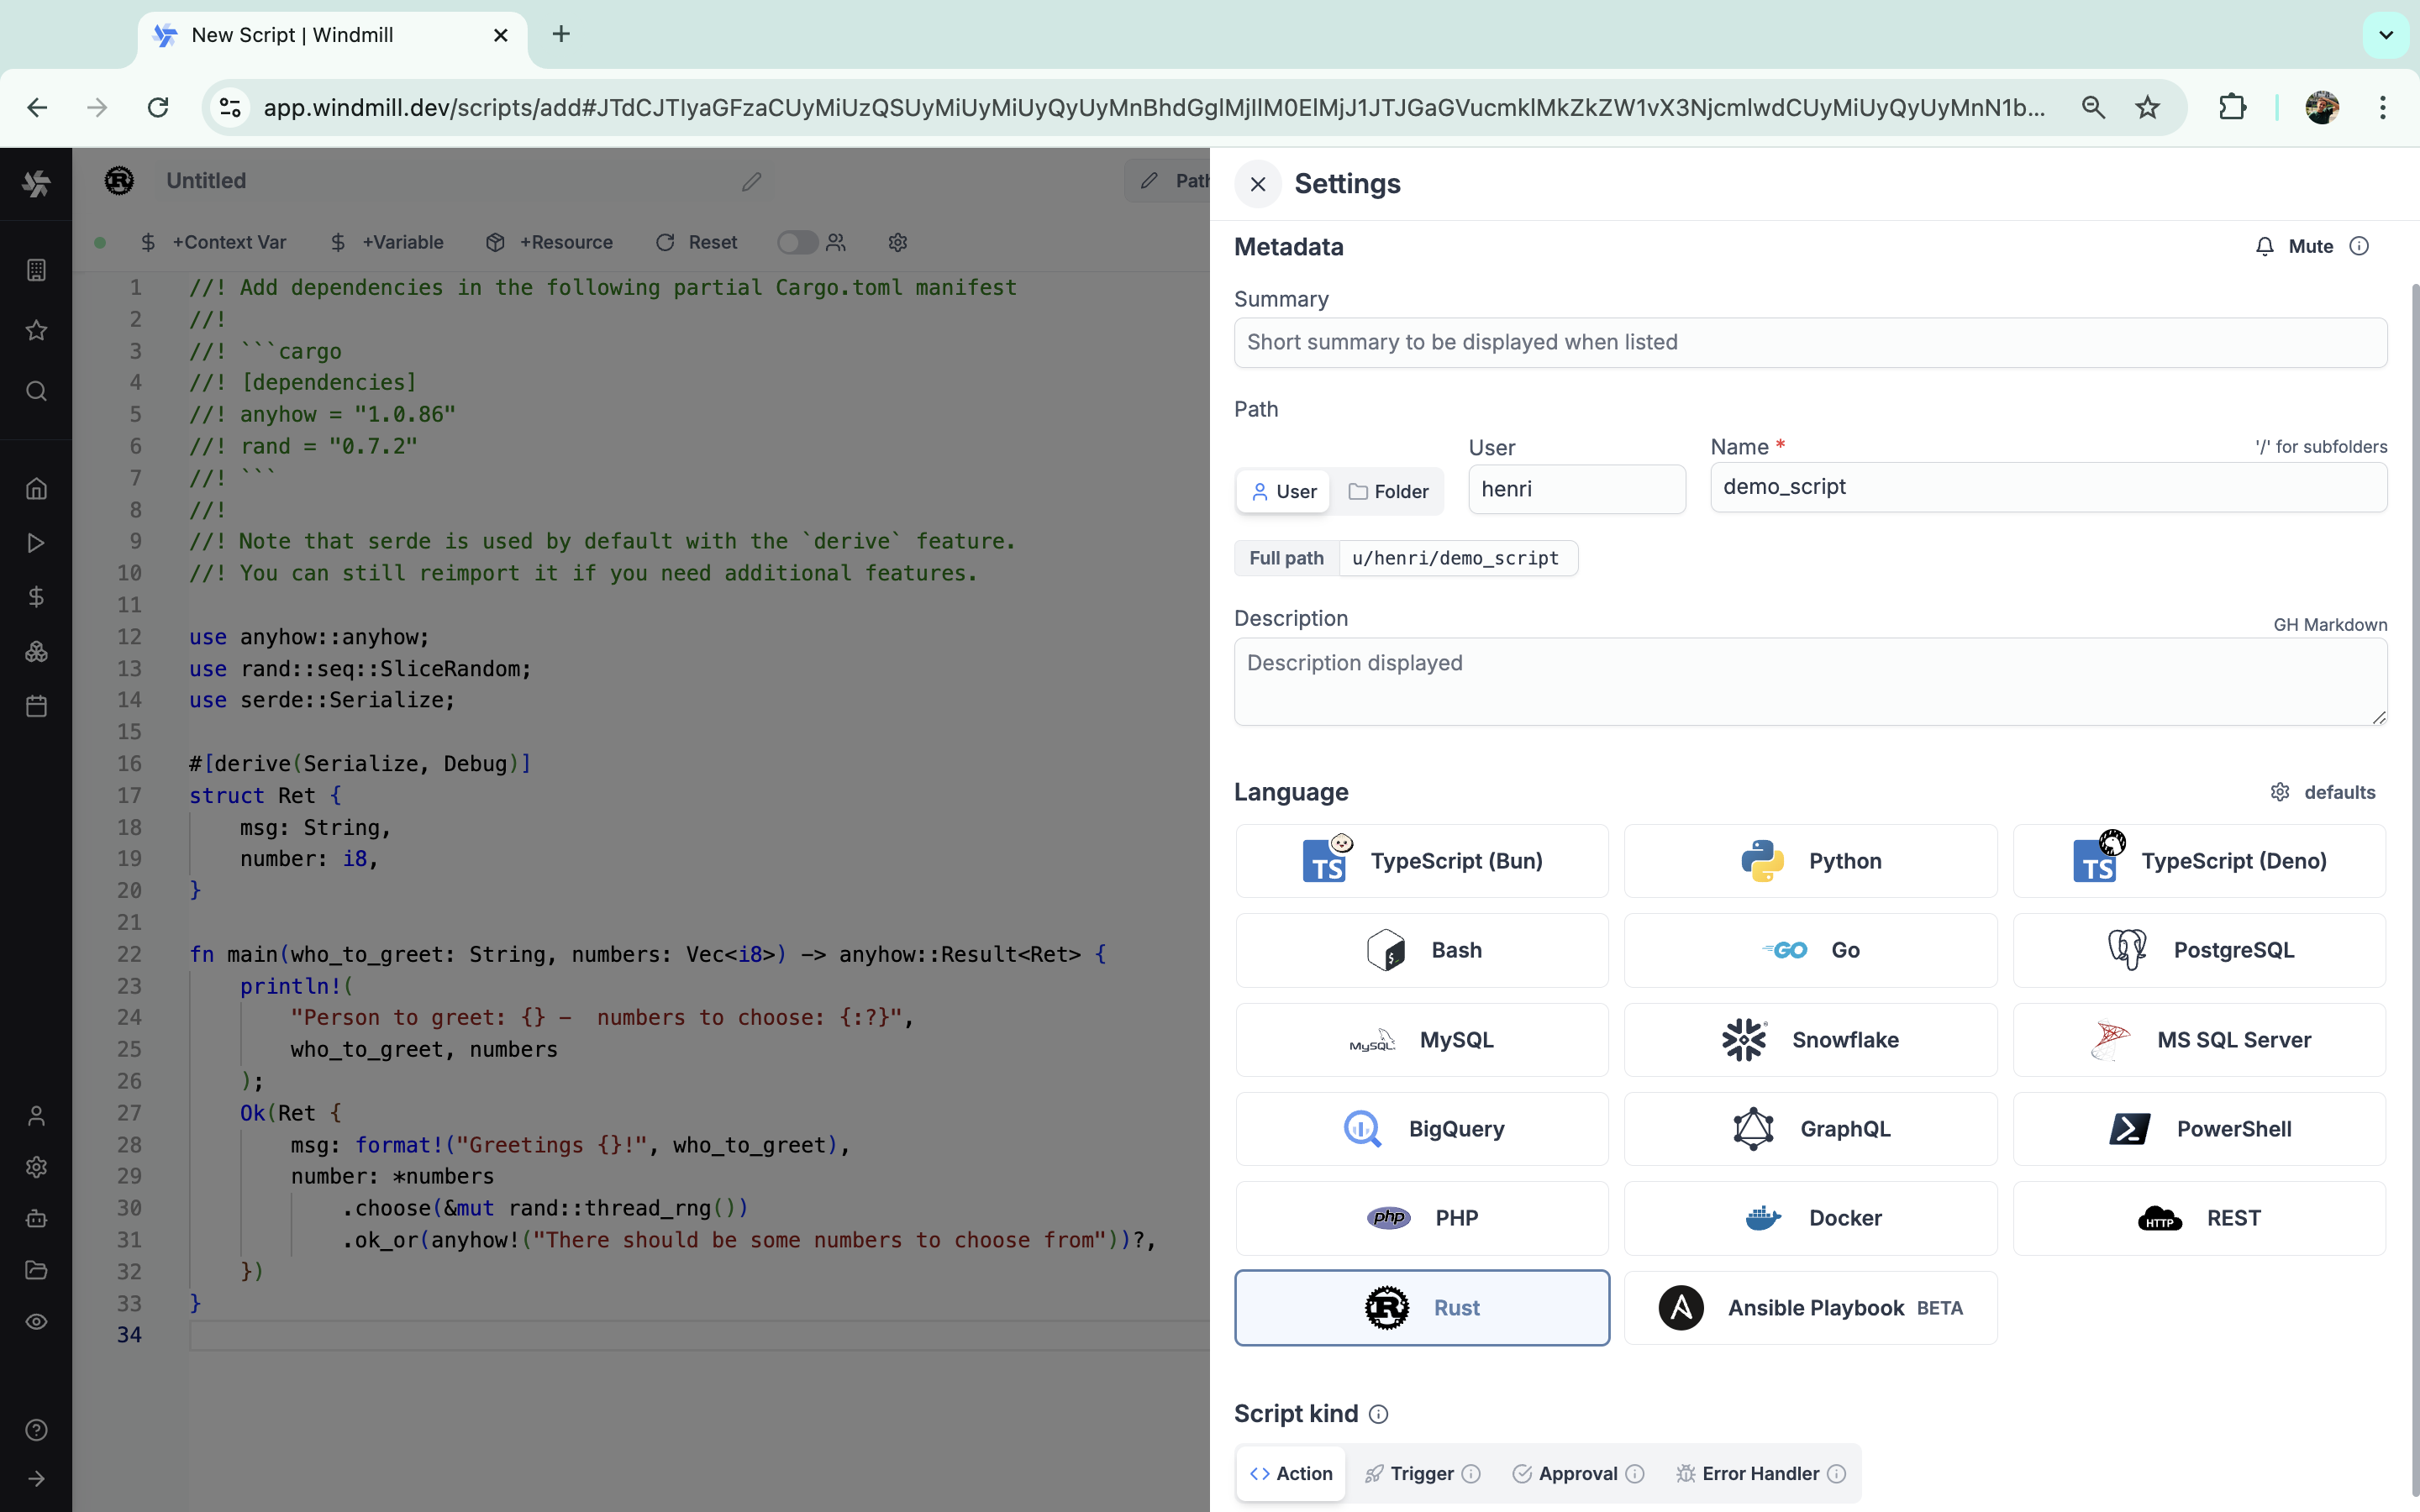This screenshot has height=1512, width=2420.
Task: Add a Resource in editor toolbar
Action: click(x=550, y=242)
